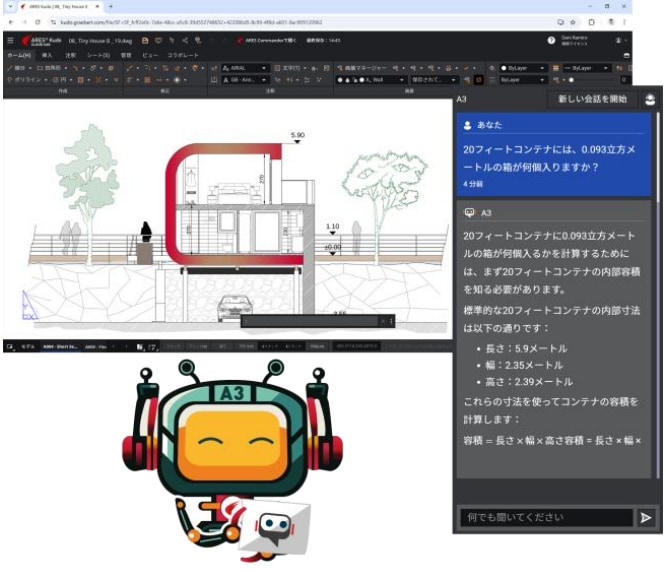The image size is (666, 572).
Task: Start a new conversation with A3
Action: 592,99
